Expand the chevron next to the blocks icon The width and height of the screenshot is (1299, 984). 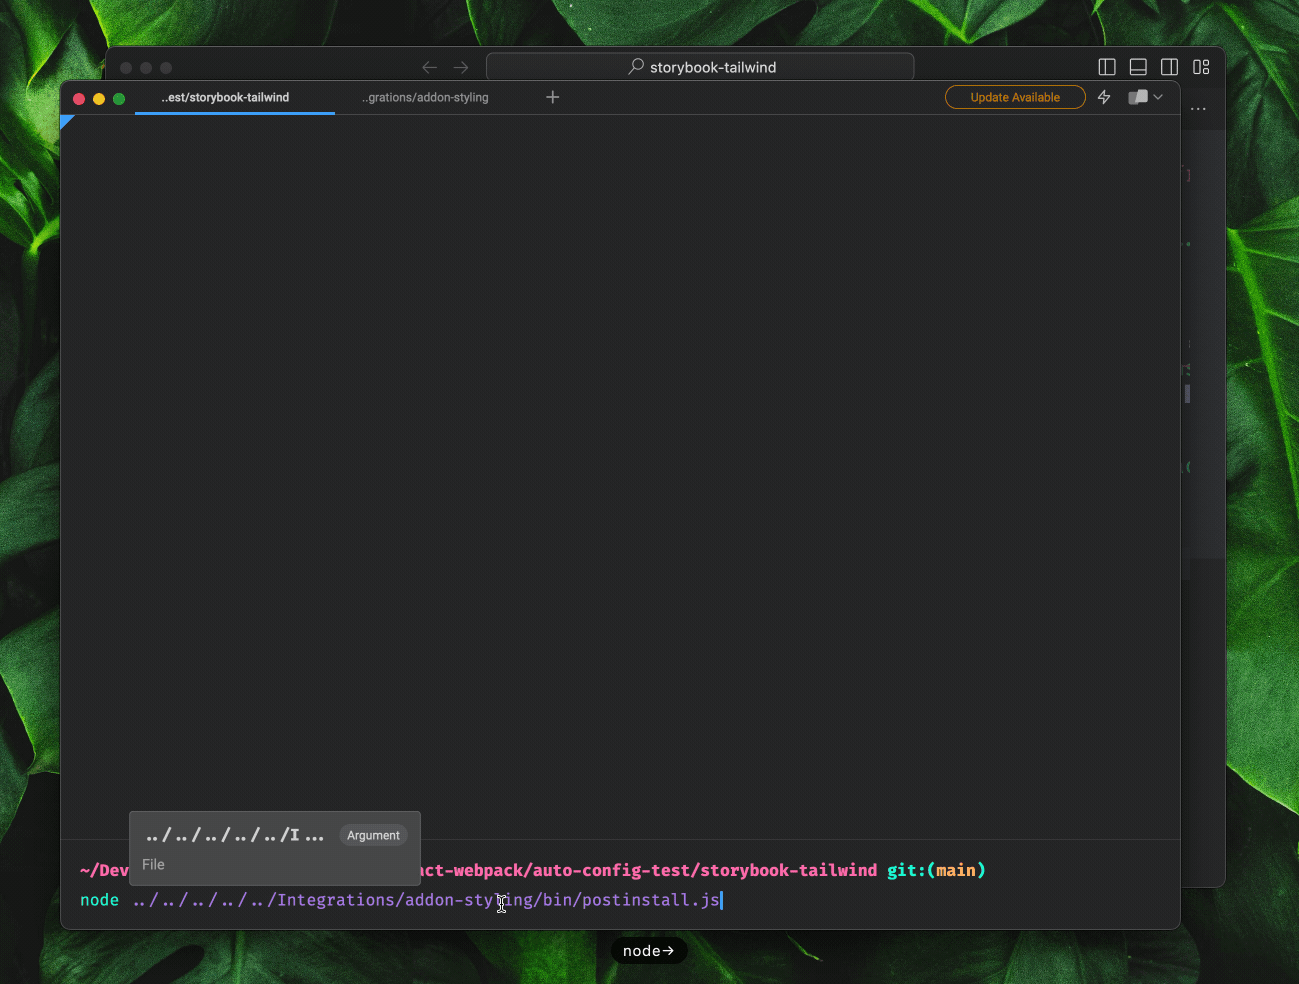pos(1157,97)
